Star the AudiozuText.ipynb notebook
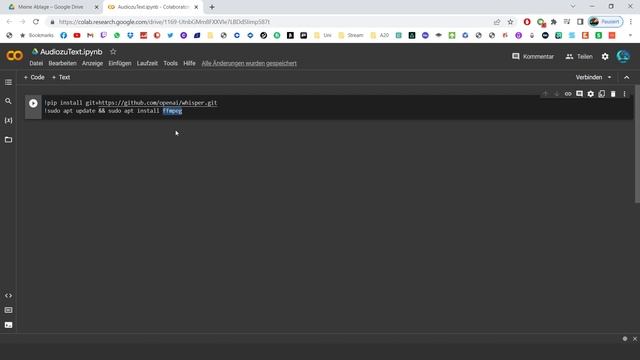Image resolution: width=640 pixels, height=360 pixels. coord(113,52)
